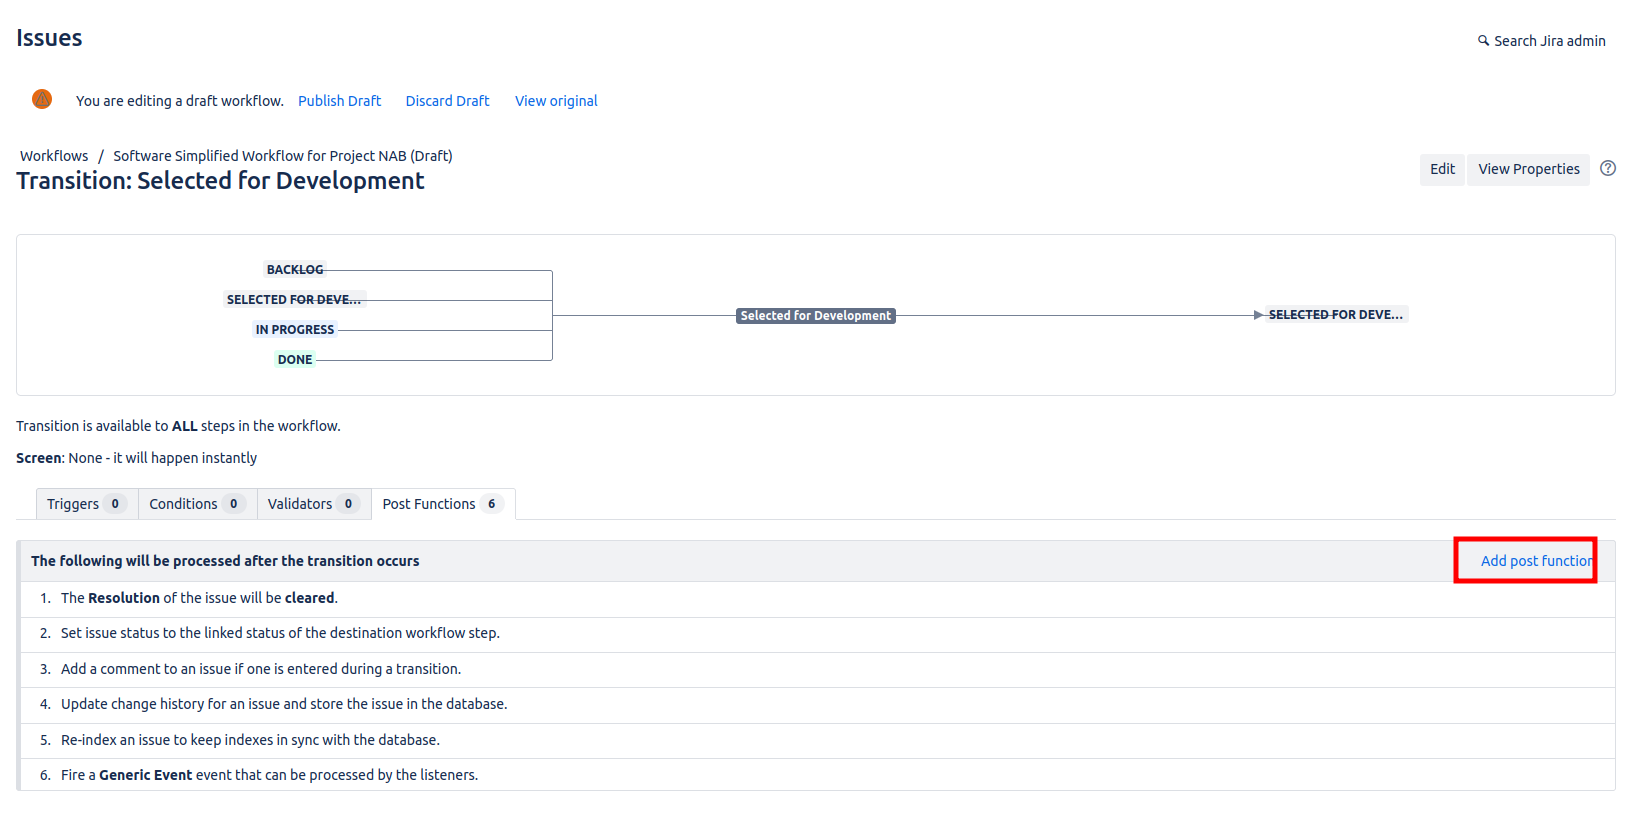Select the Set issue status post function row
This screenshot has height=836, width=1633.
pos(817,634)
